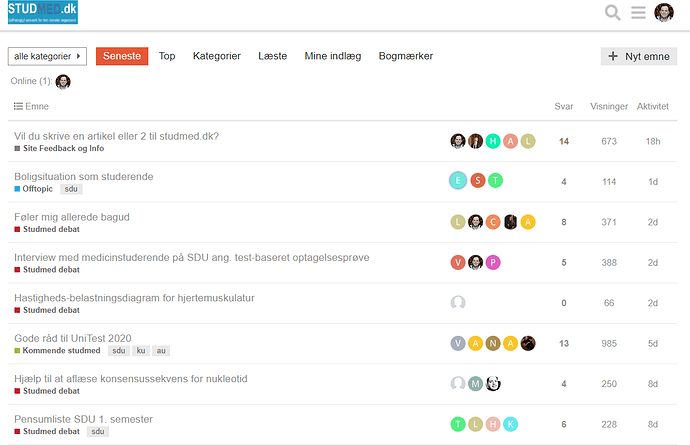Open the Kommende studmed category label

[57, 351]
